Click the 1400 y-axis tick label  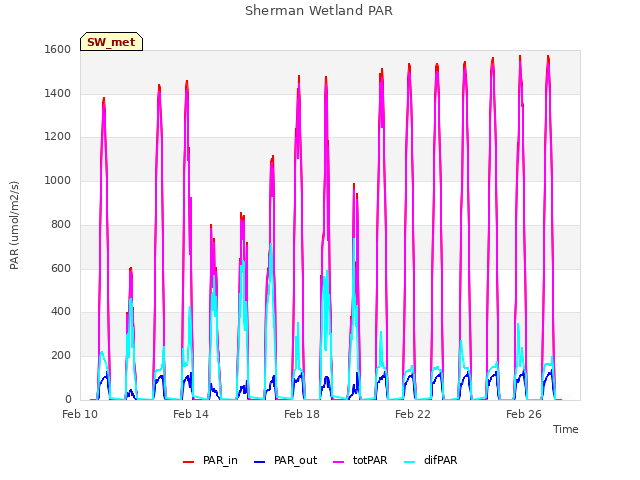pyautogui.click(x=58, y=93)
